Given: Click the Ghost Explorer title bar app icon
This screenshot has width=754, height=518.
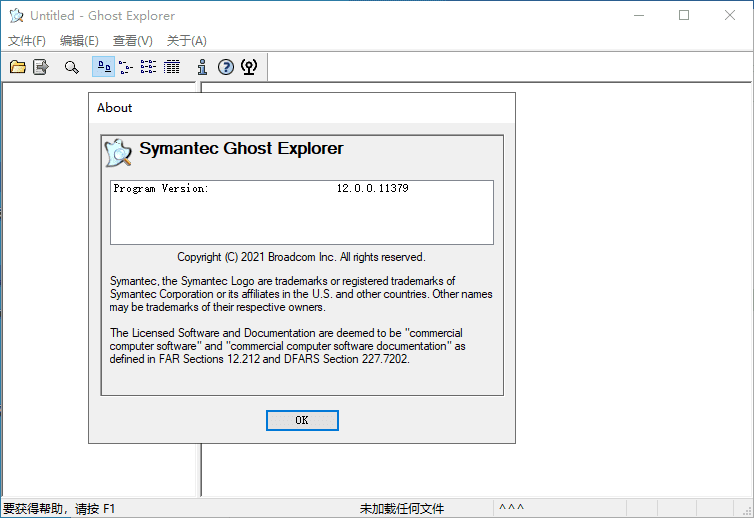Looking at the screenshot, I should coord(16,15).
